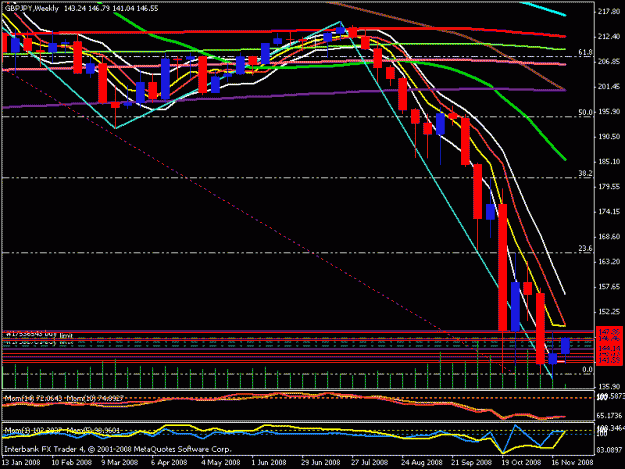The width and height of the screenshot is (625, 469).
Task: Click the 217.80 price scale label
Action: point(609,12)
